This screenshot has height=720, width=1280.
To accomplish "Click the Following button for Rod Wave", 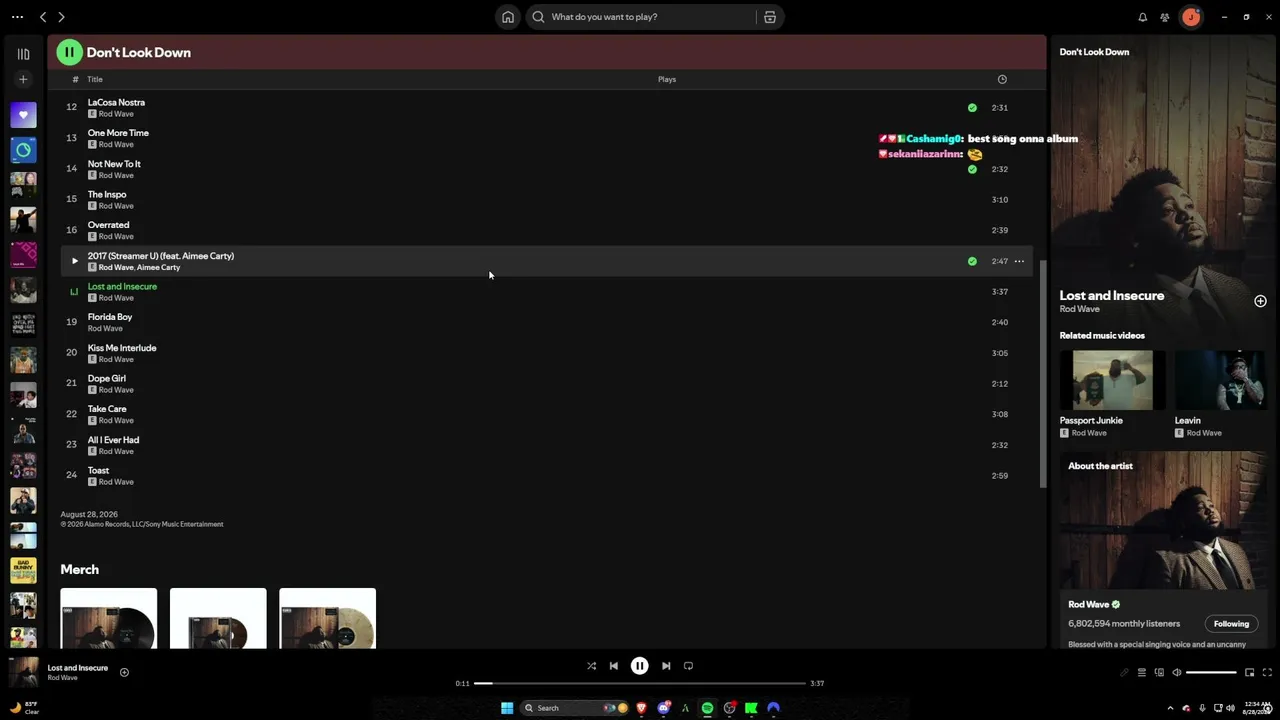I will pyautogui.click(x=1231, y=624).
